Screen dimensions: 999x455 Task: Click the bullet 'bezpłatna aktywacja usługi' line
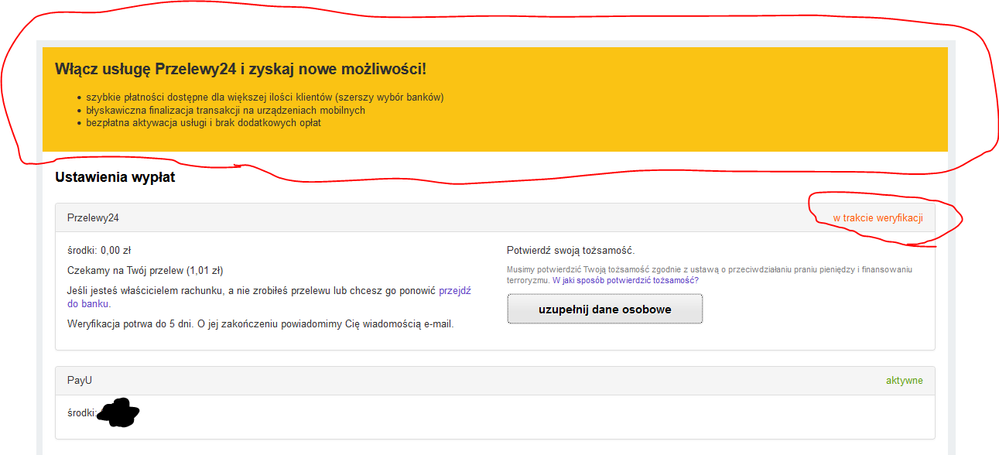pos(203,123)
